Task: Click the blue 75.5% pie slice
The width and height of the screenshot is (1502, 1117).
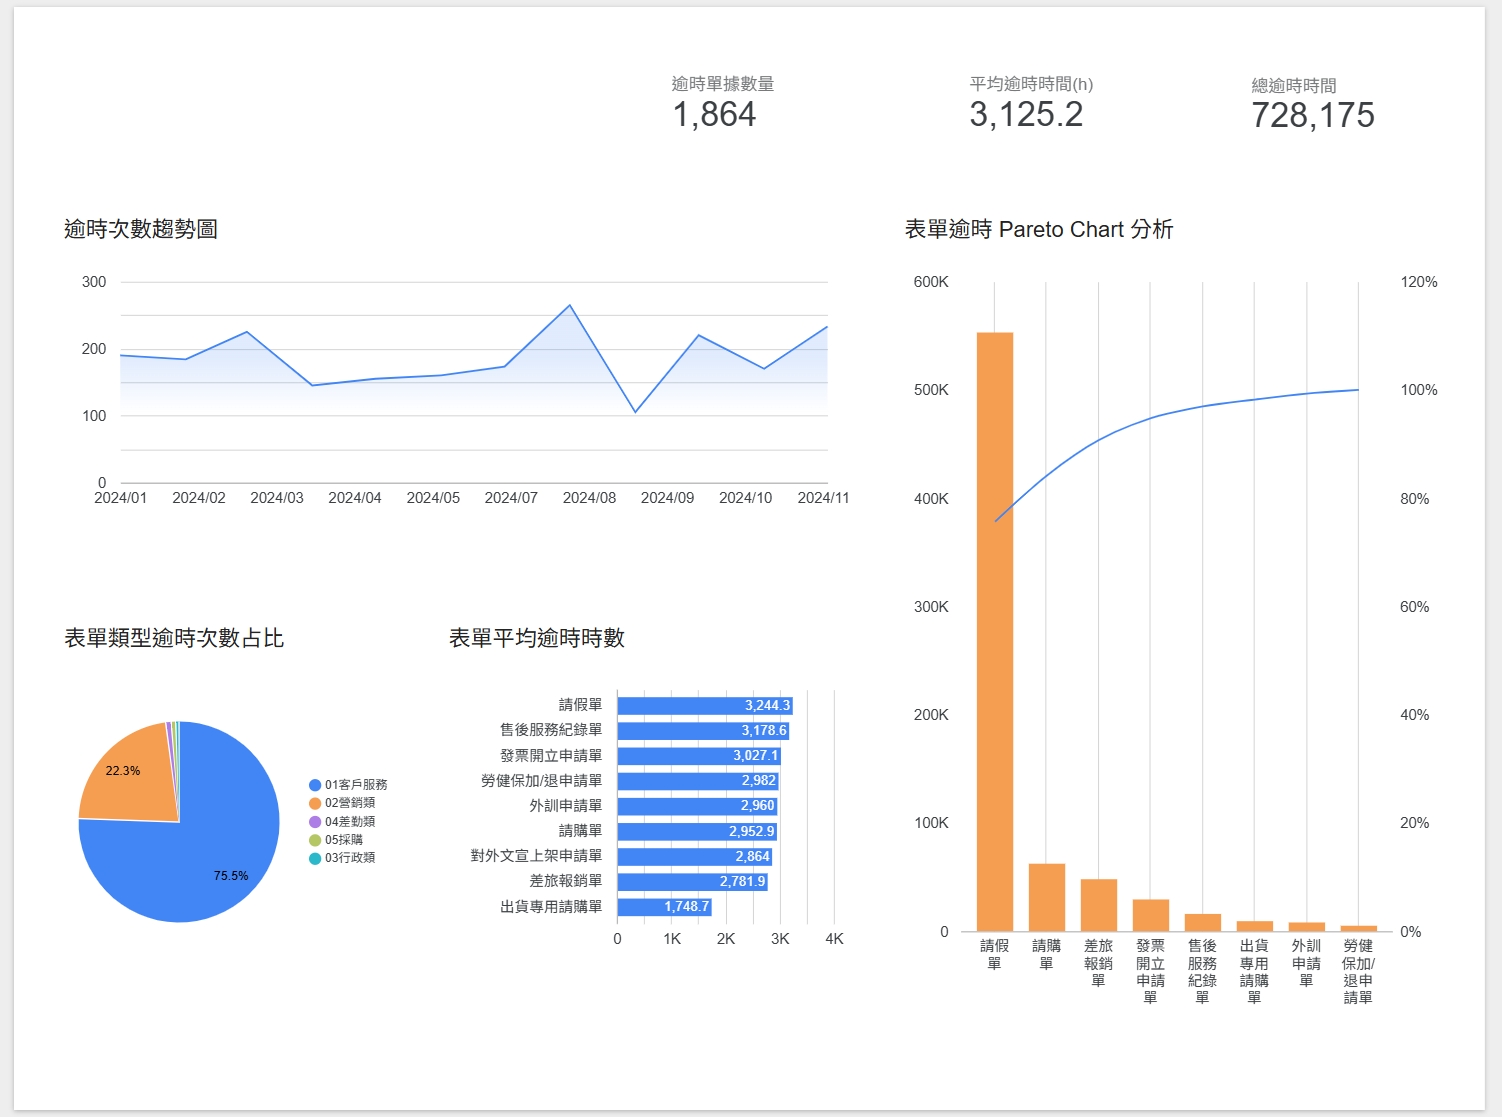Action: click(200, 860)
